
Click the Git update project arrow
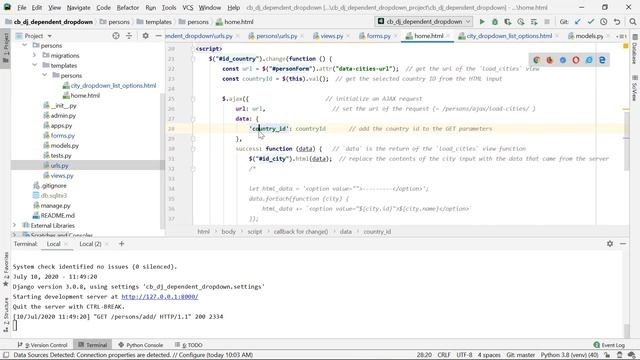(x=578, y=22)
